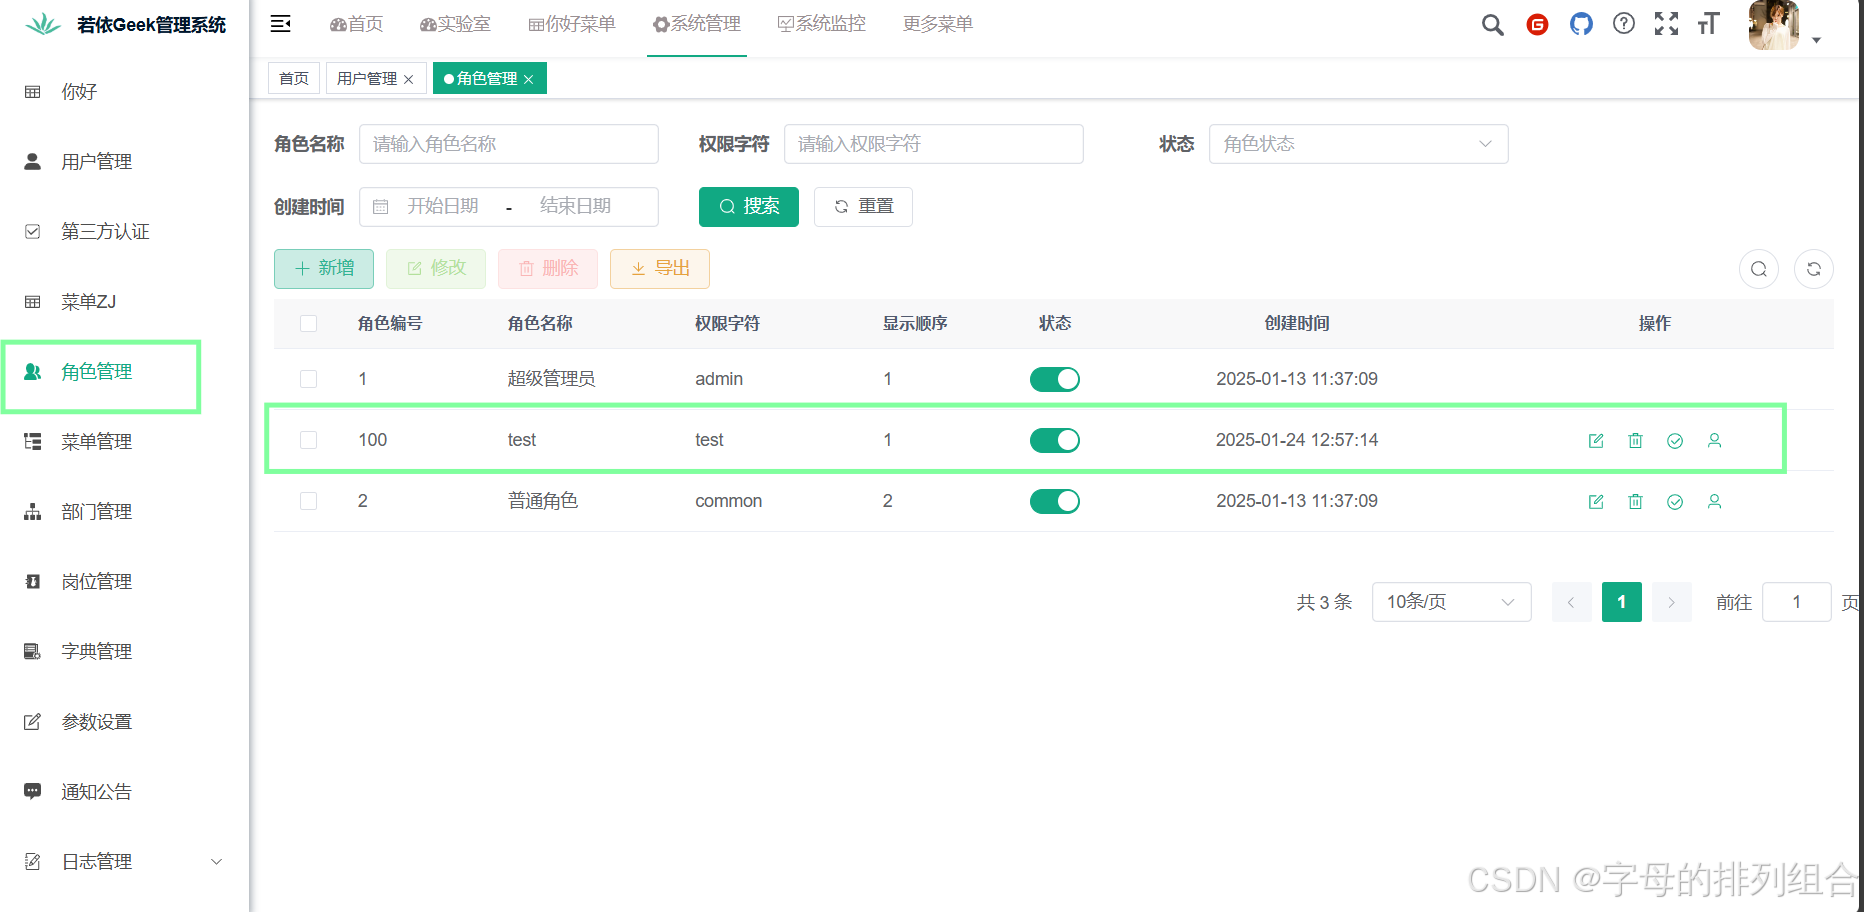This screenshot has width=1864, height=912.
Task: Click the edit icon in the 普通角色 row
Action: coord(1596,502)
